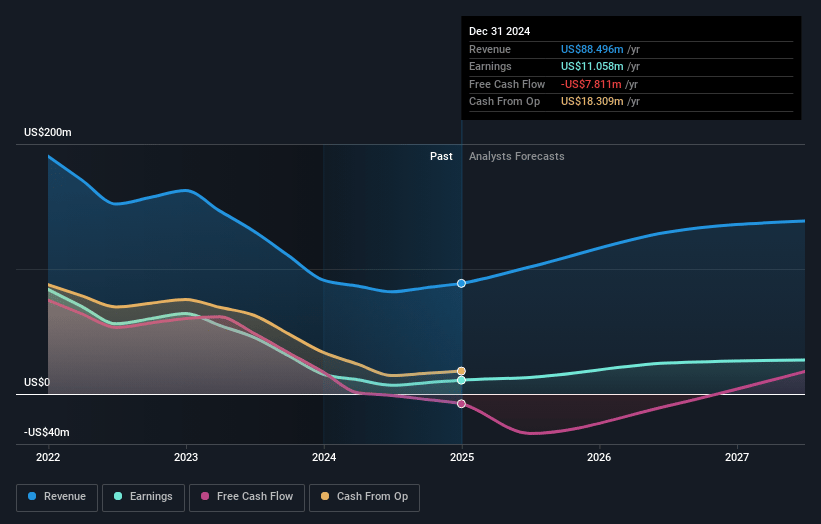Select the Earnings data marker at 2025
Viewport: 821px width, 524px height.
point(461,380)
